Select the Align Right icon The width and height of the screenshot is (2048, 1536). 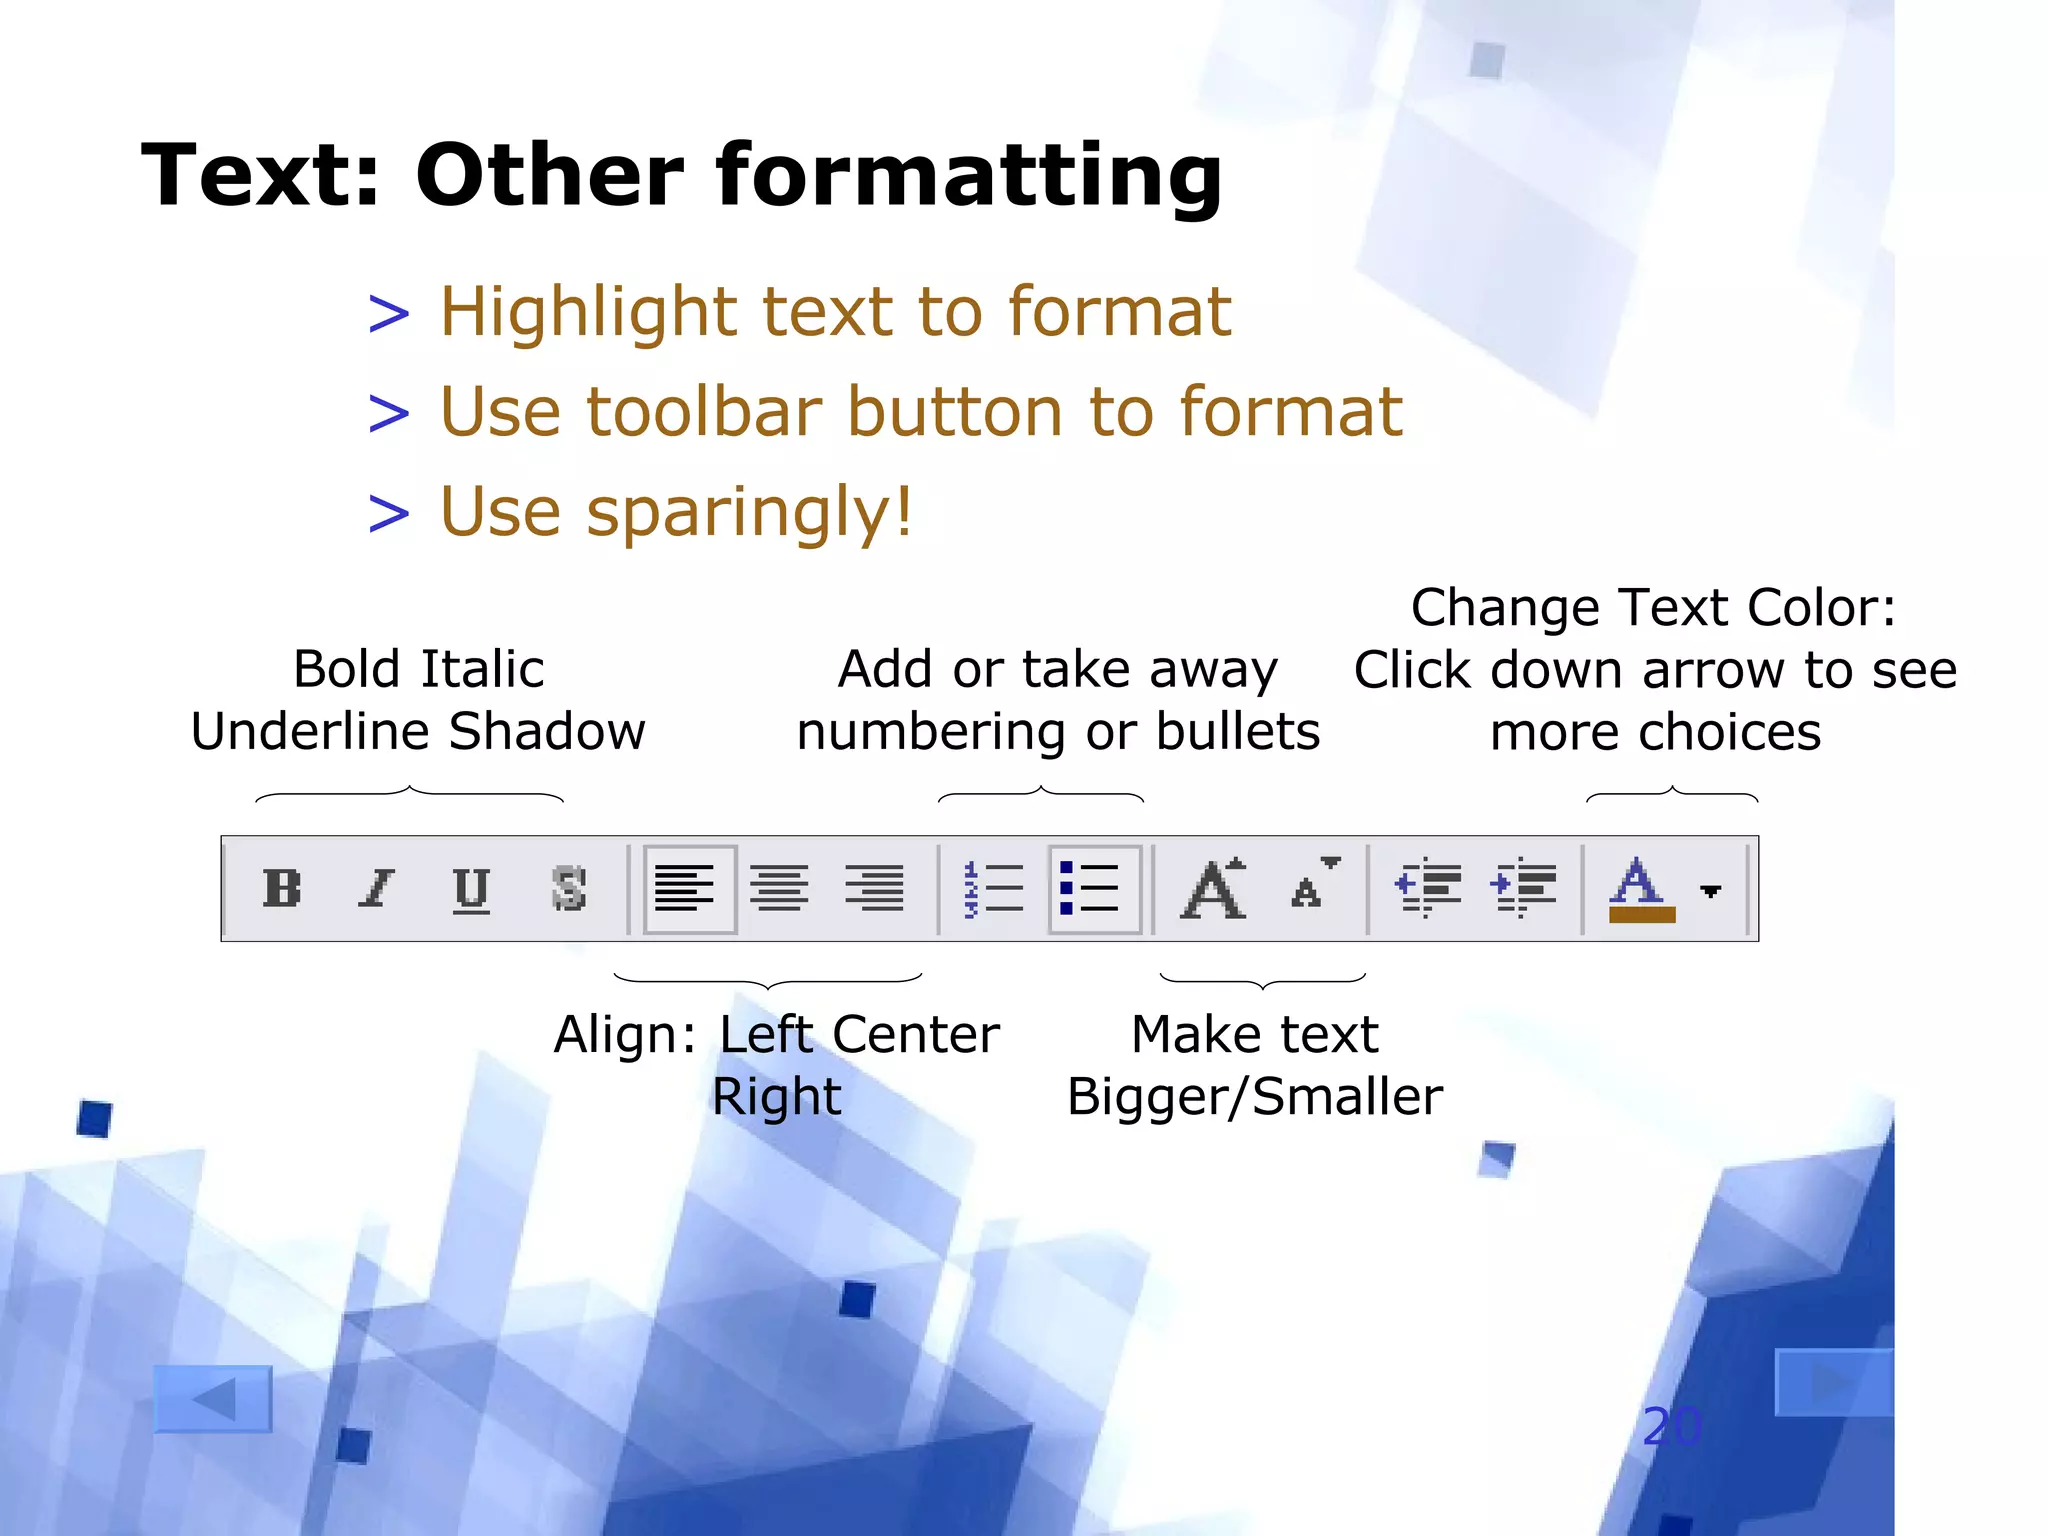click(874, 888)
